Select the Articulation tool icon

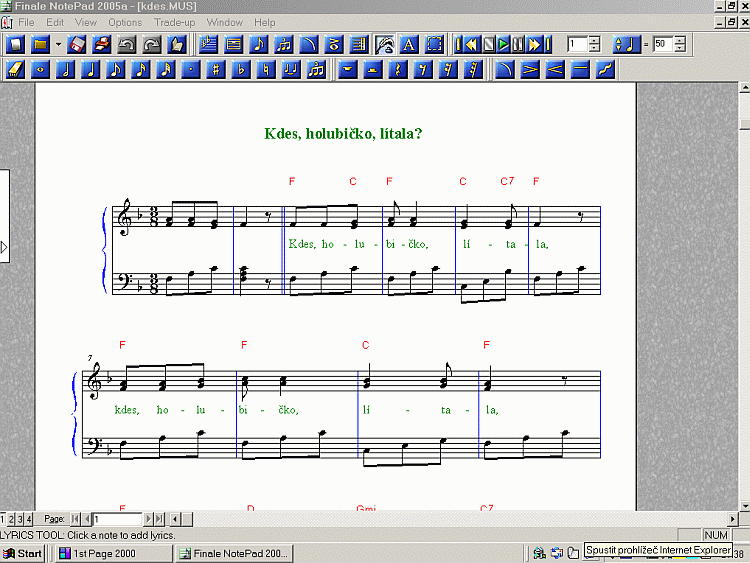click(334, 44)
